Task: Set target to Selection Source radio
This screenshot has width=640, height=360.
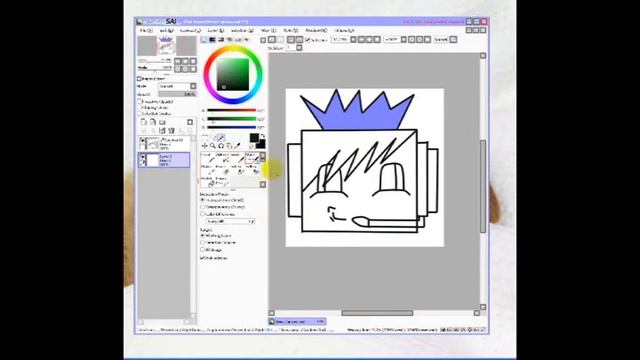Action: 202,242
